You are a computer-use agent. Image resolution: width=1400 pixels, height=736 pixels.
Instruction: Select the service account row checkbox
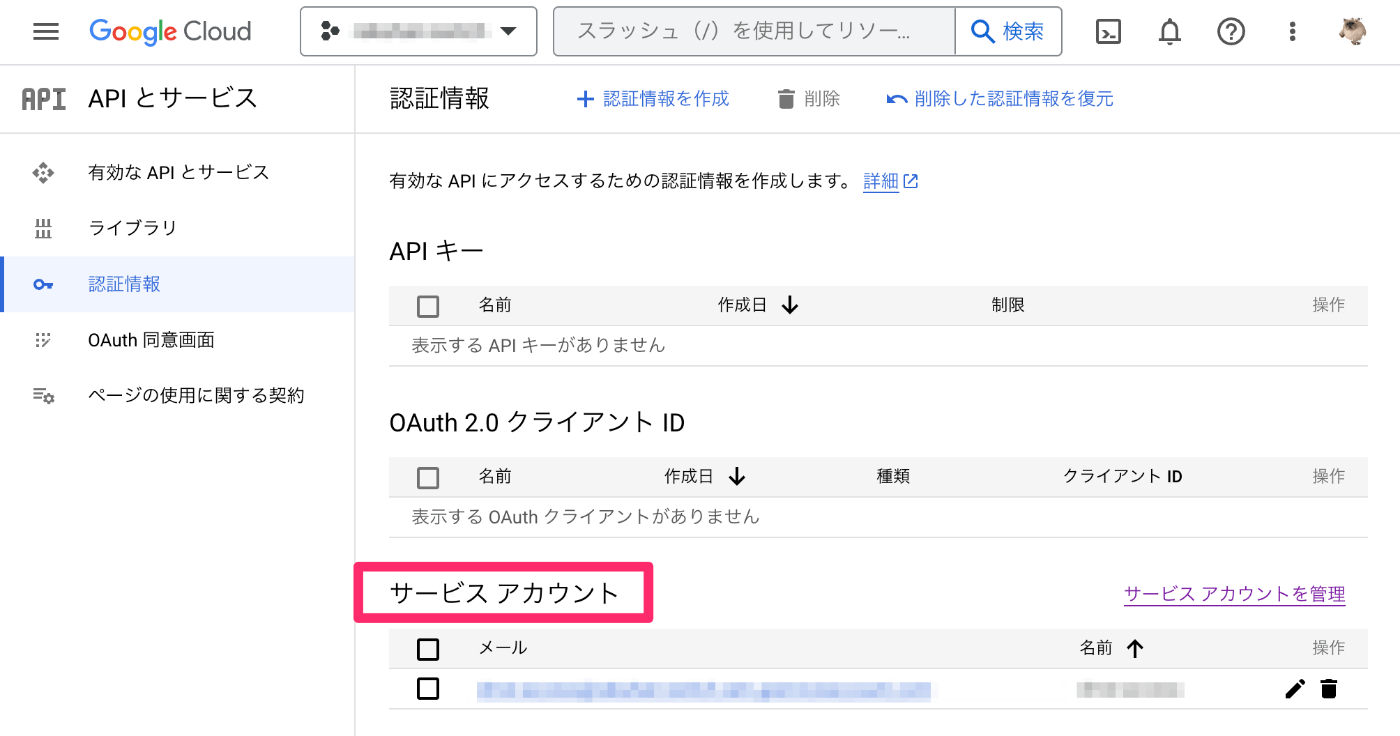click(428, 689)
